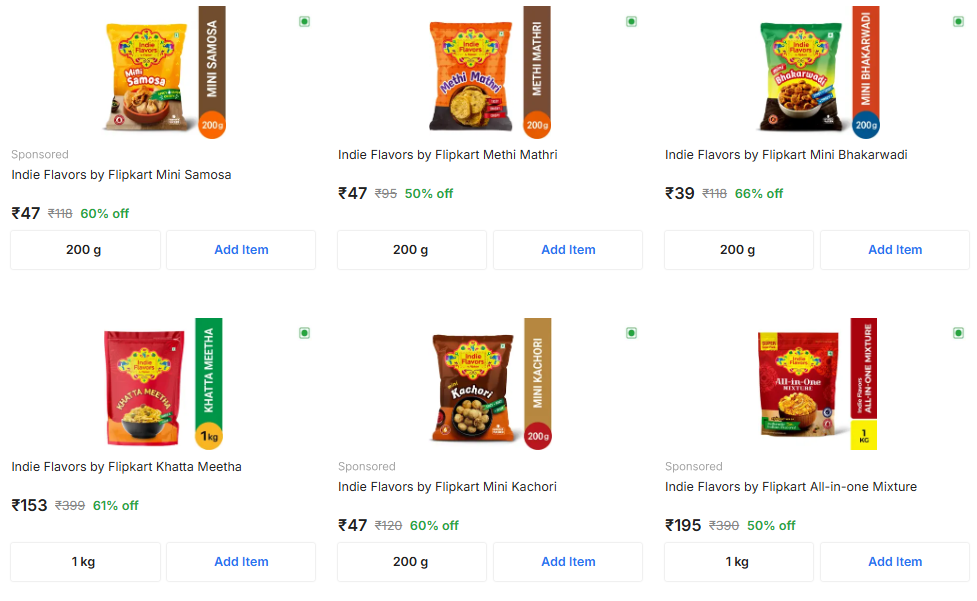The height and width of the screenshot is (601, 977).
Task: Add Mini Bhakarwadi item to cart
Action: coord(895,250)
